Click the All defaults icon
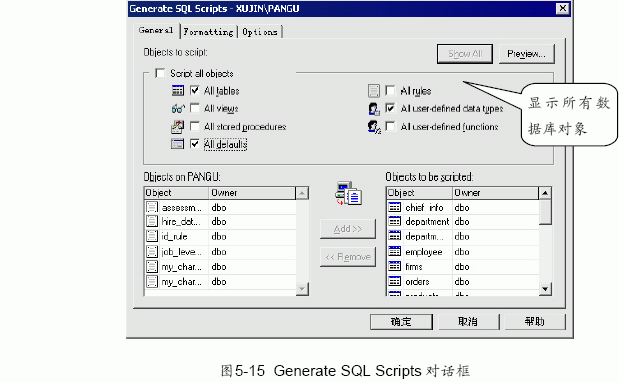This screenshot has width=619, height=382. point(178,144)
